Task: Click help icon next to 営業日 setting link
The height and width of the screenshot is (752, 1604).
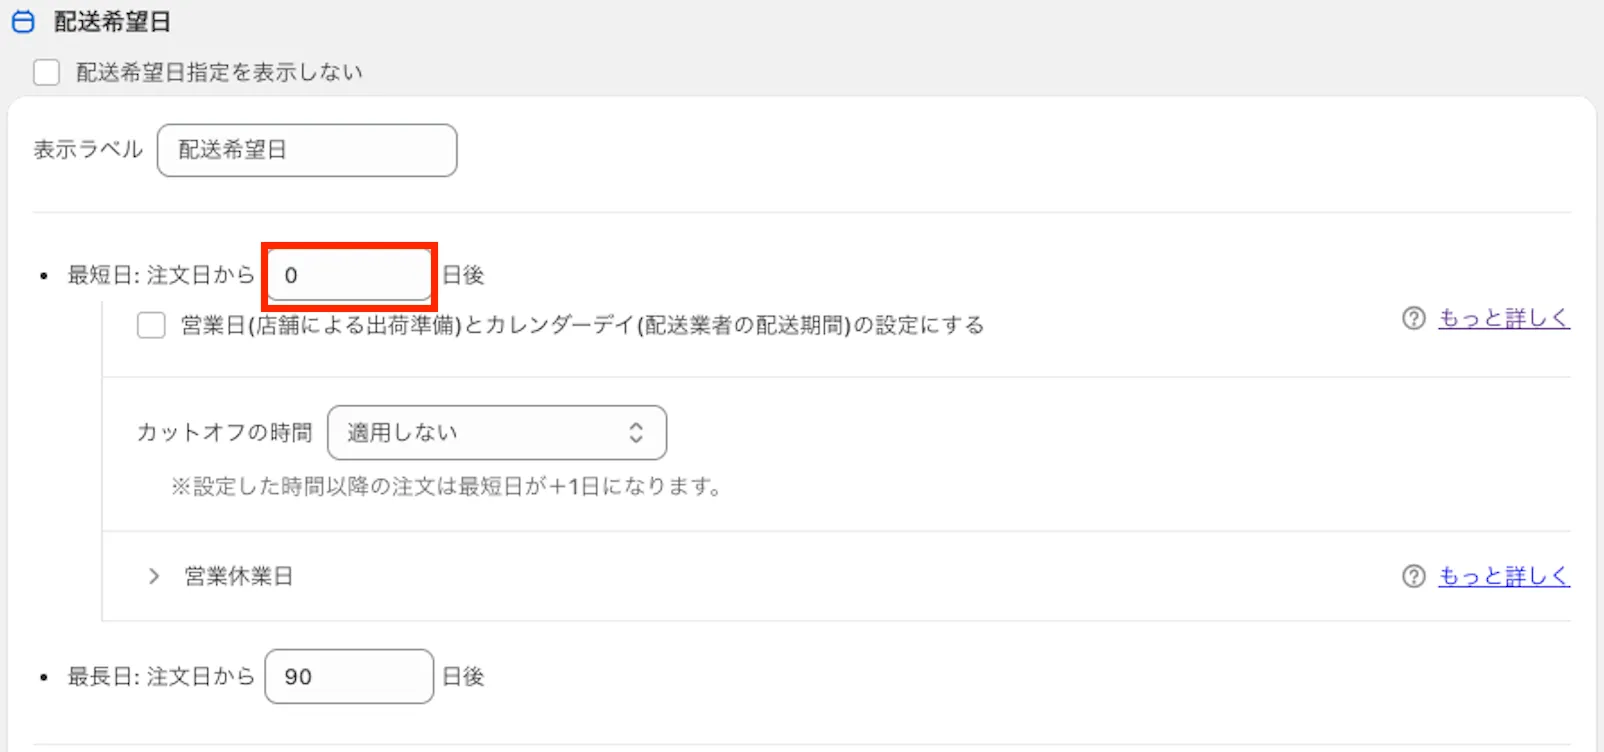Action: pos(1413,319)
